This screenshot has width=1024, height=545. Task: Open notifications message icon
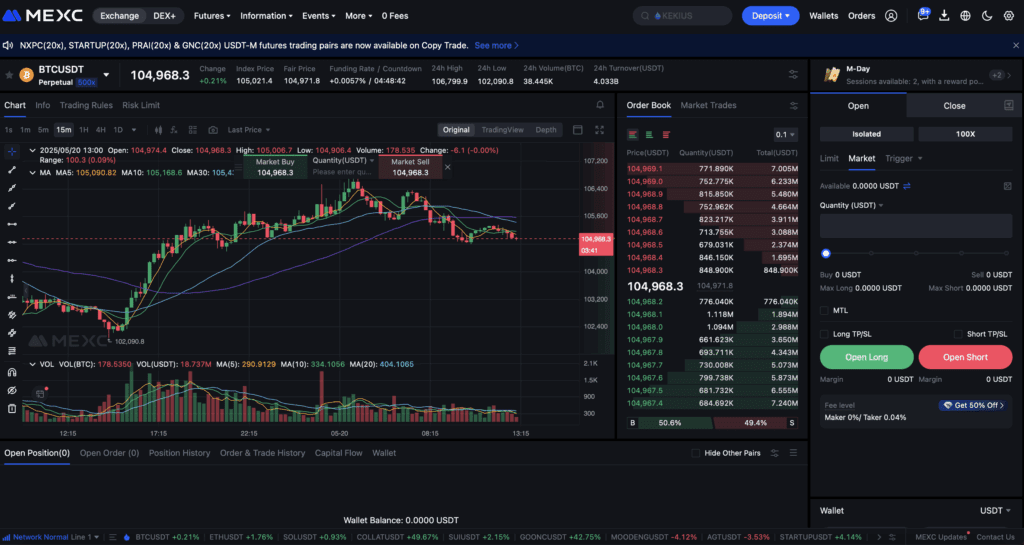pos(923,16)
